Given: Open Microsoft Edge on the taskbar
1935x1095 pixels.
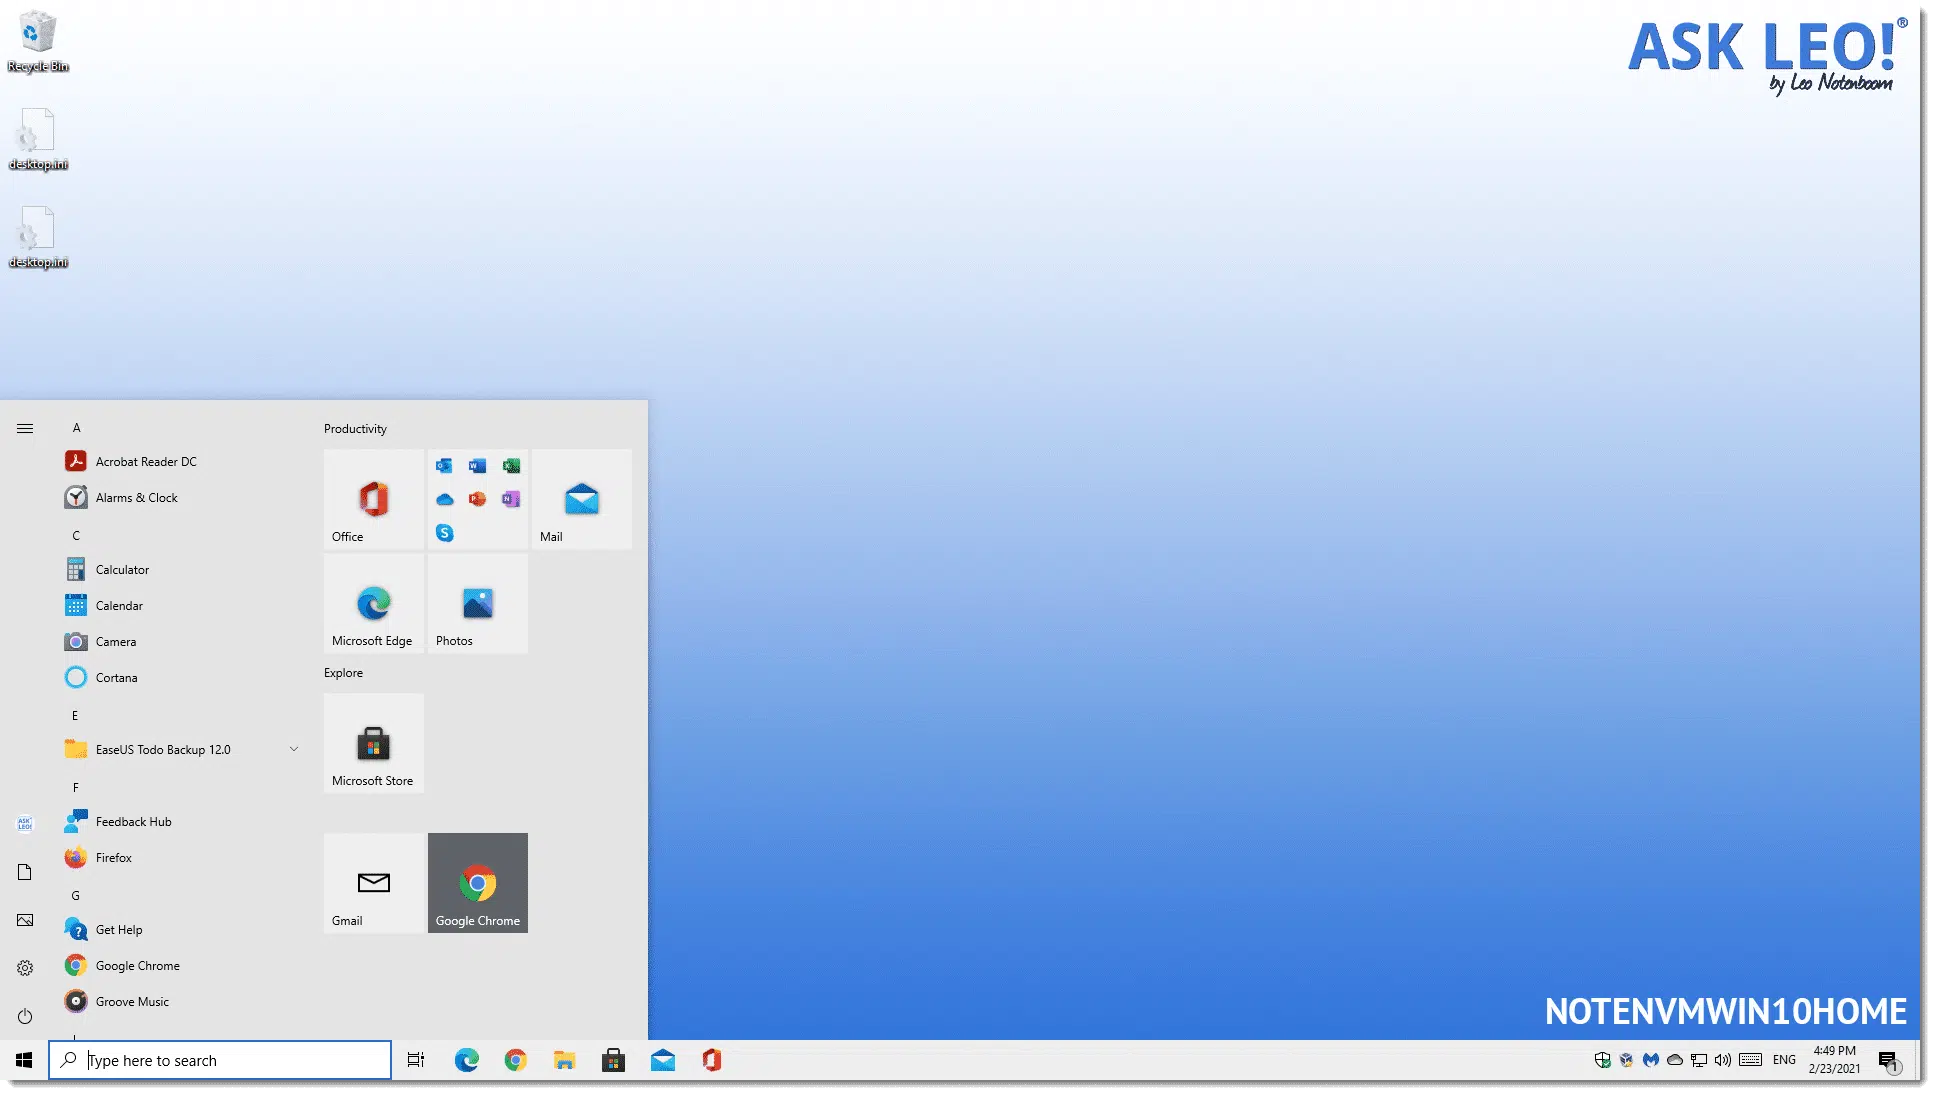Looking at the screenshot, I should pyautogui.click(x=466, y=1060).
